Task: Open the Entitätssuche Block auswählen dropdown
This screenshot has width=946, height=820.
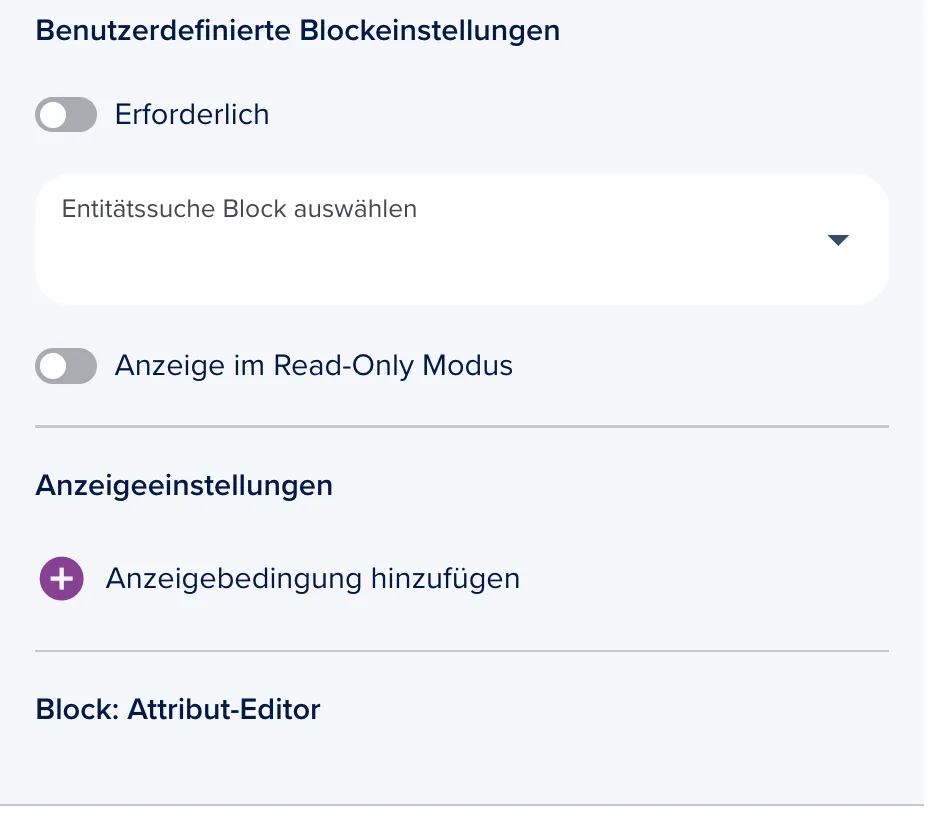Action: pyautogui.click(x=462, y=240)
